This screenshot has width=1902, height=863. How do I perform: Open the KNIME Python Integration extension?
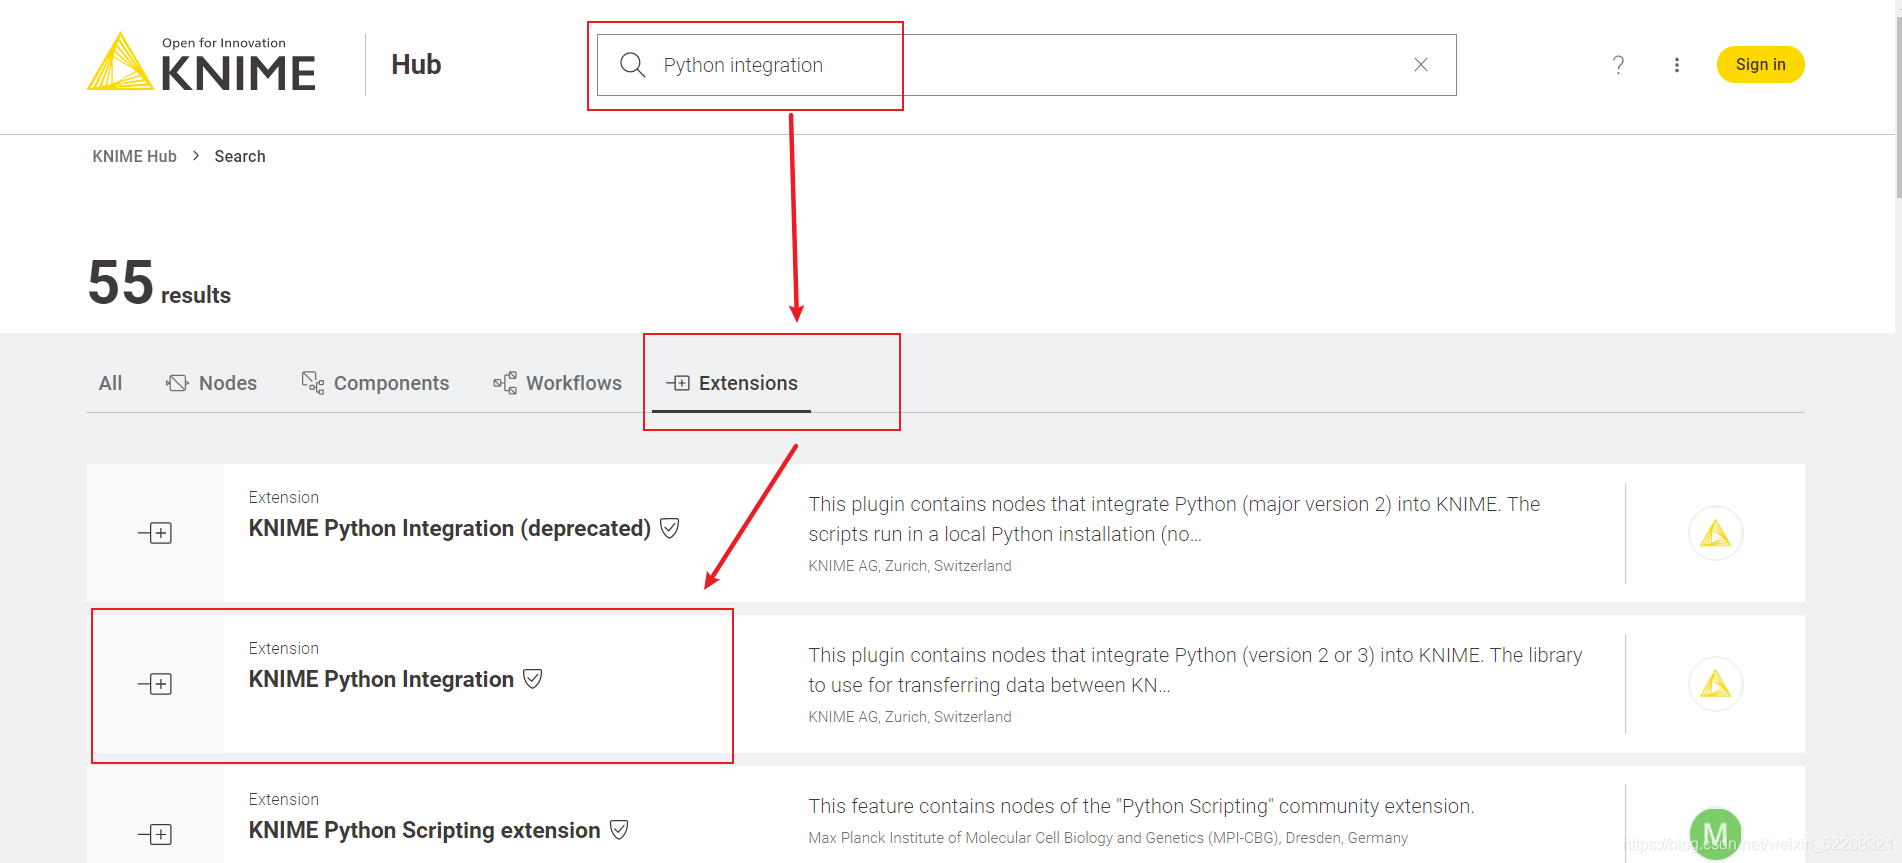click(x=381, y=679)
